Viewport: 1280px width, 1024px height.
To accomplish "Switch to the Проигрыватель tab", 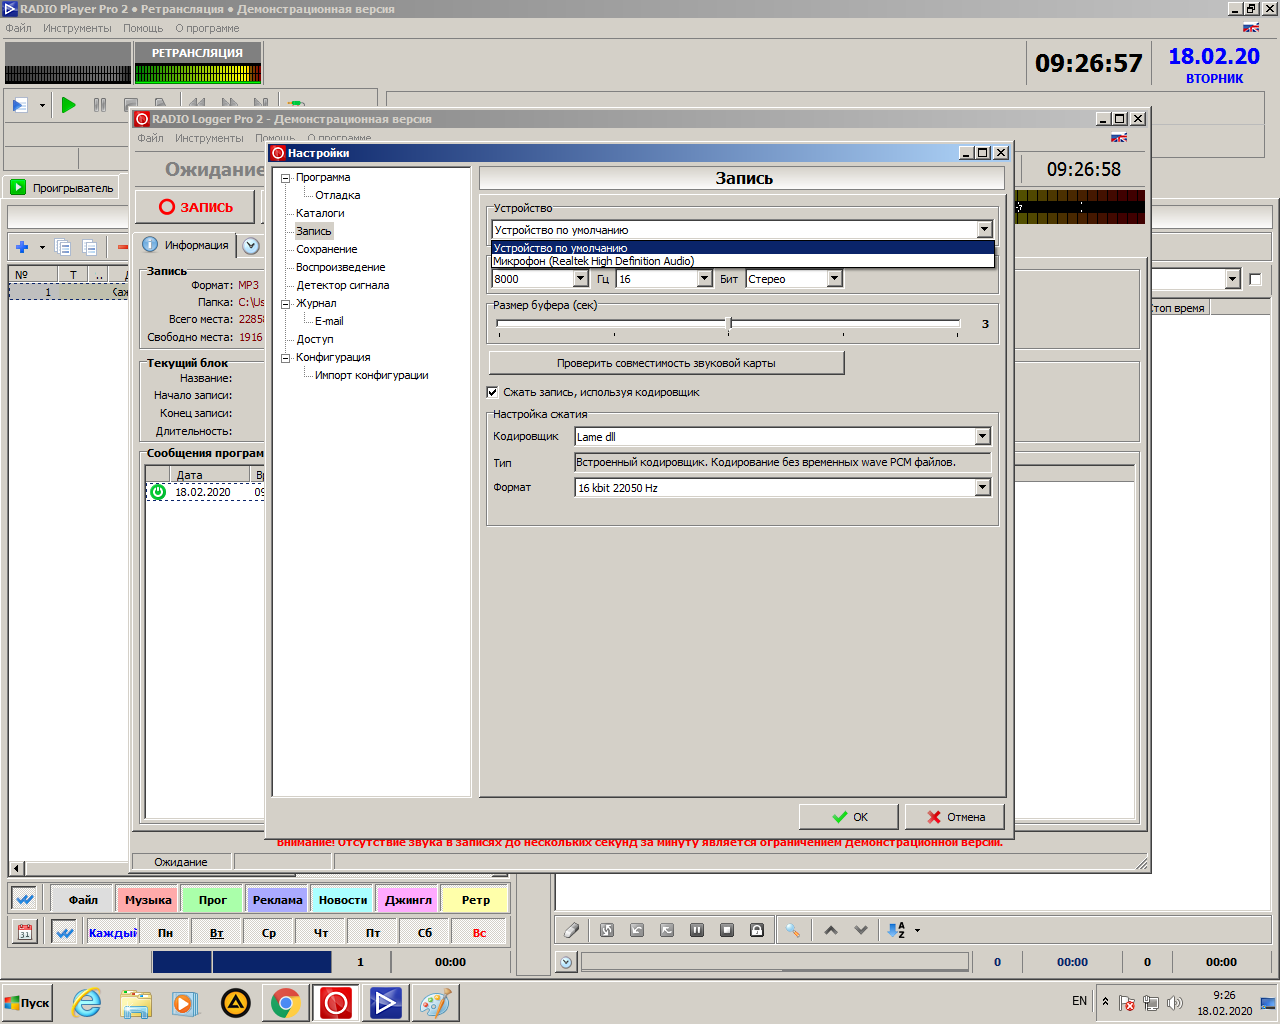I will (63, 187).
